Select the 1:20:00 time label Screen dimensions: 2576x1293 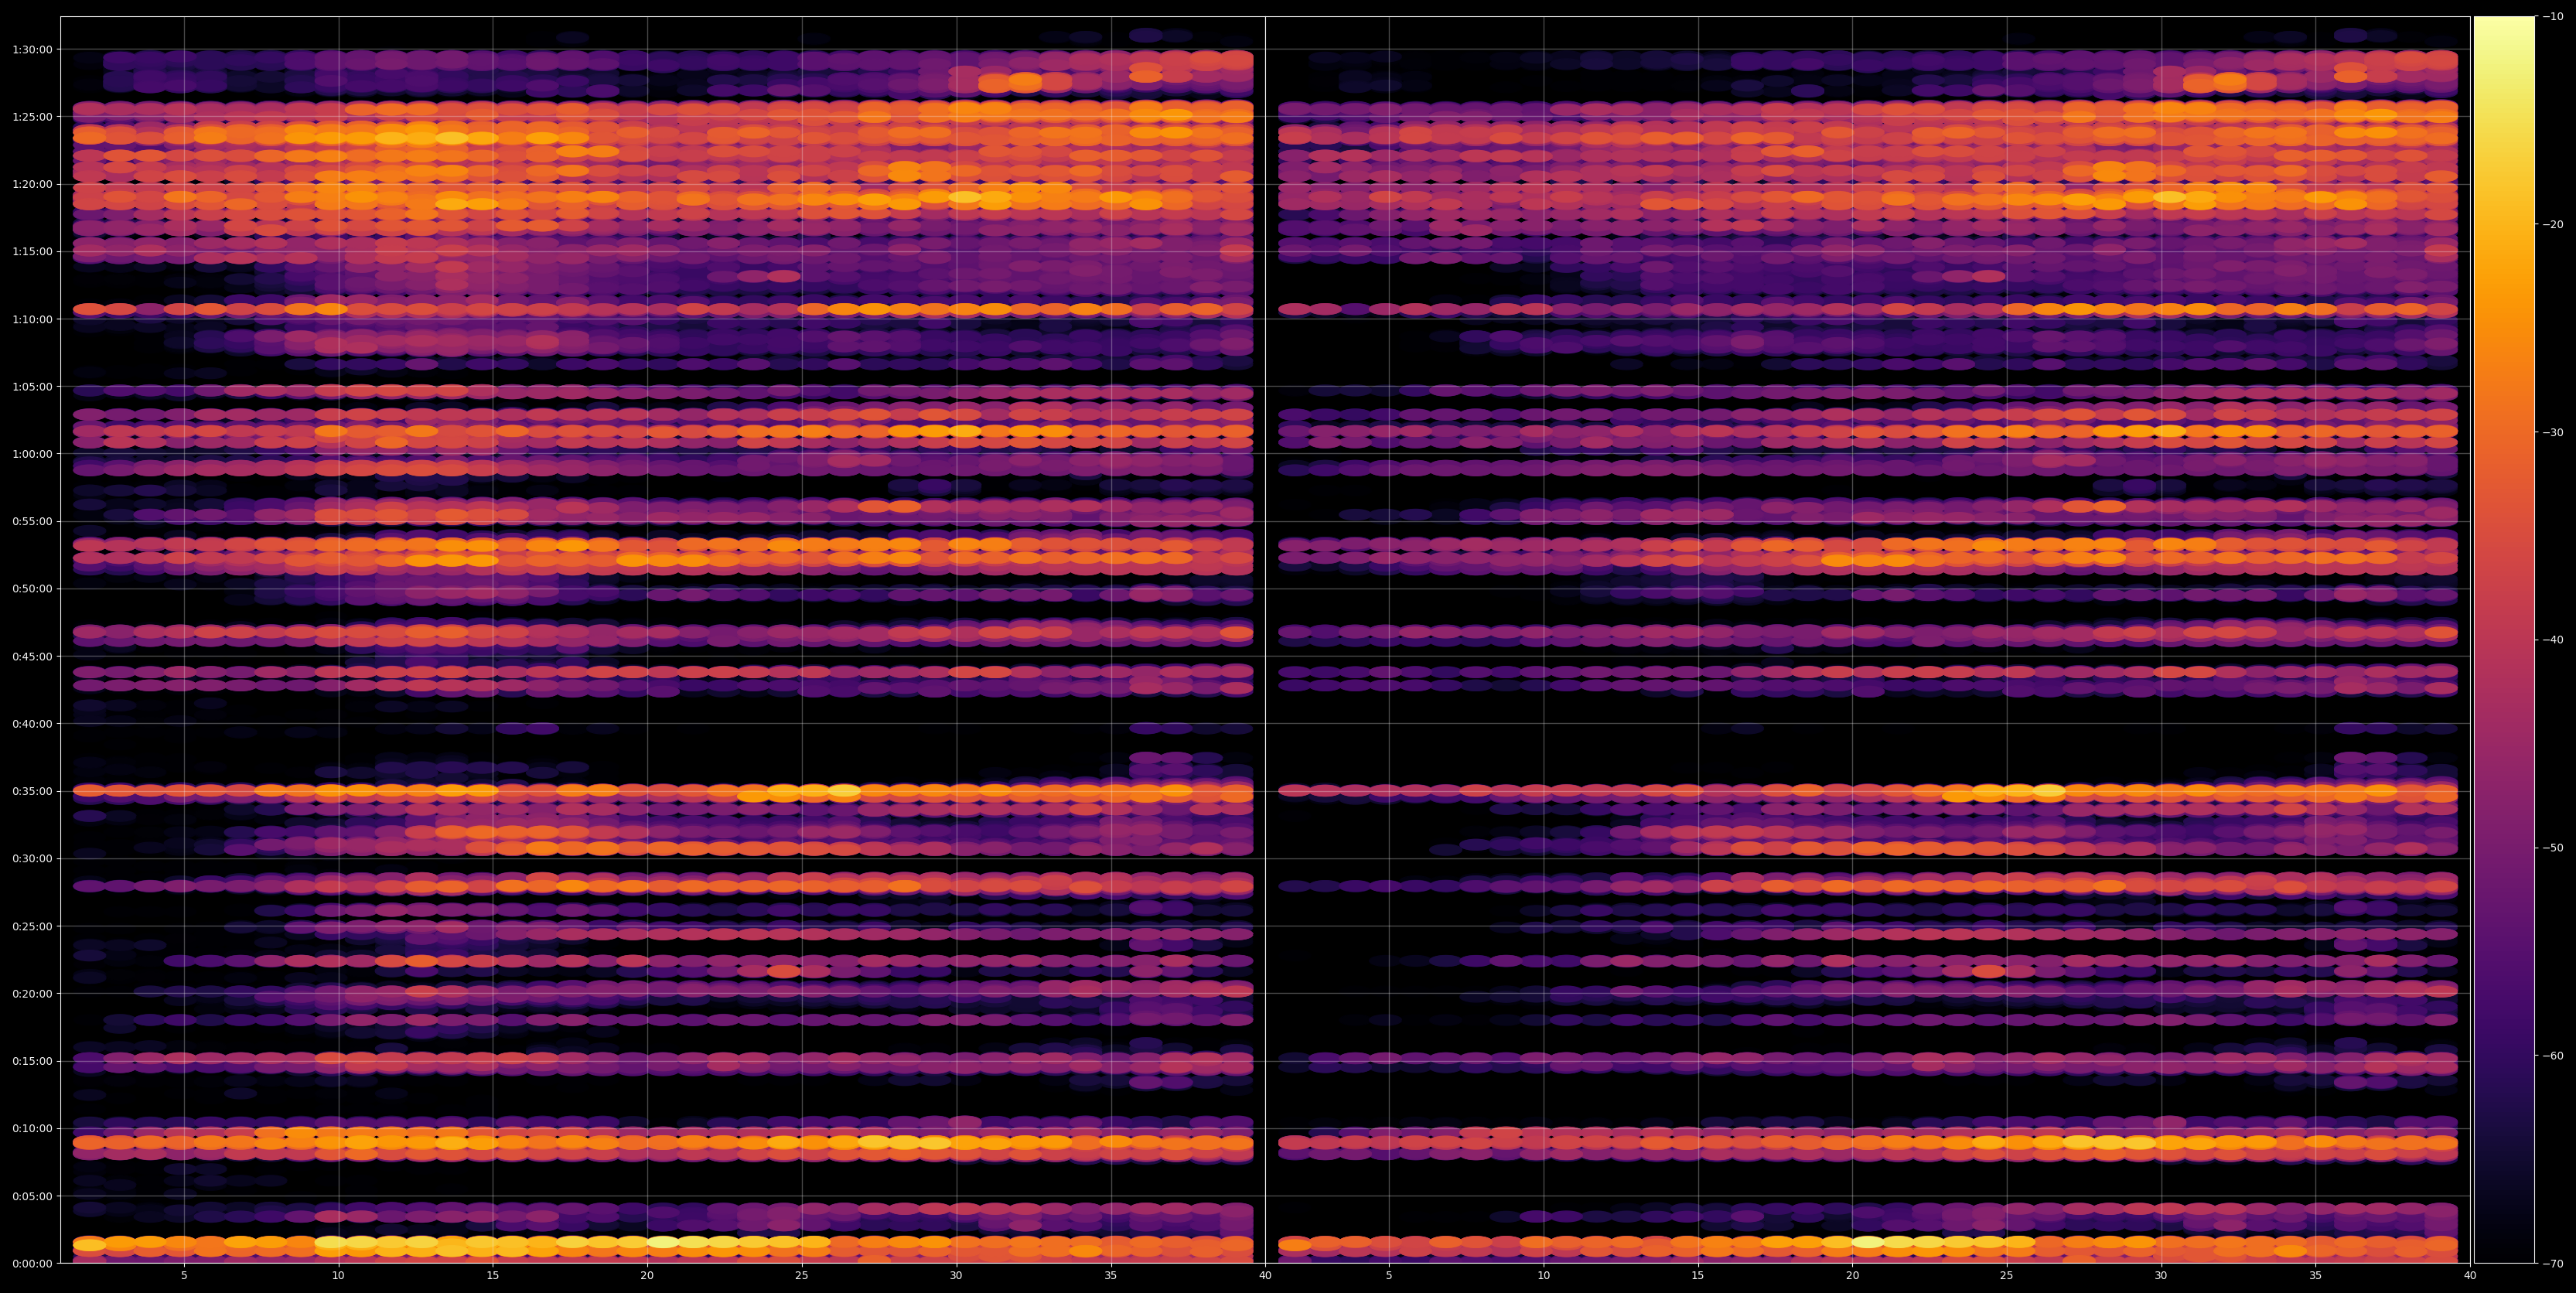(x=32, y=184)
